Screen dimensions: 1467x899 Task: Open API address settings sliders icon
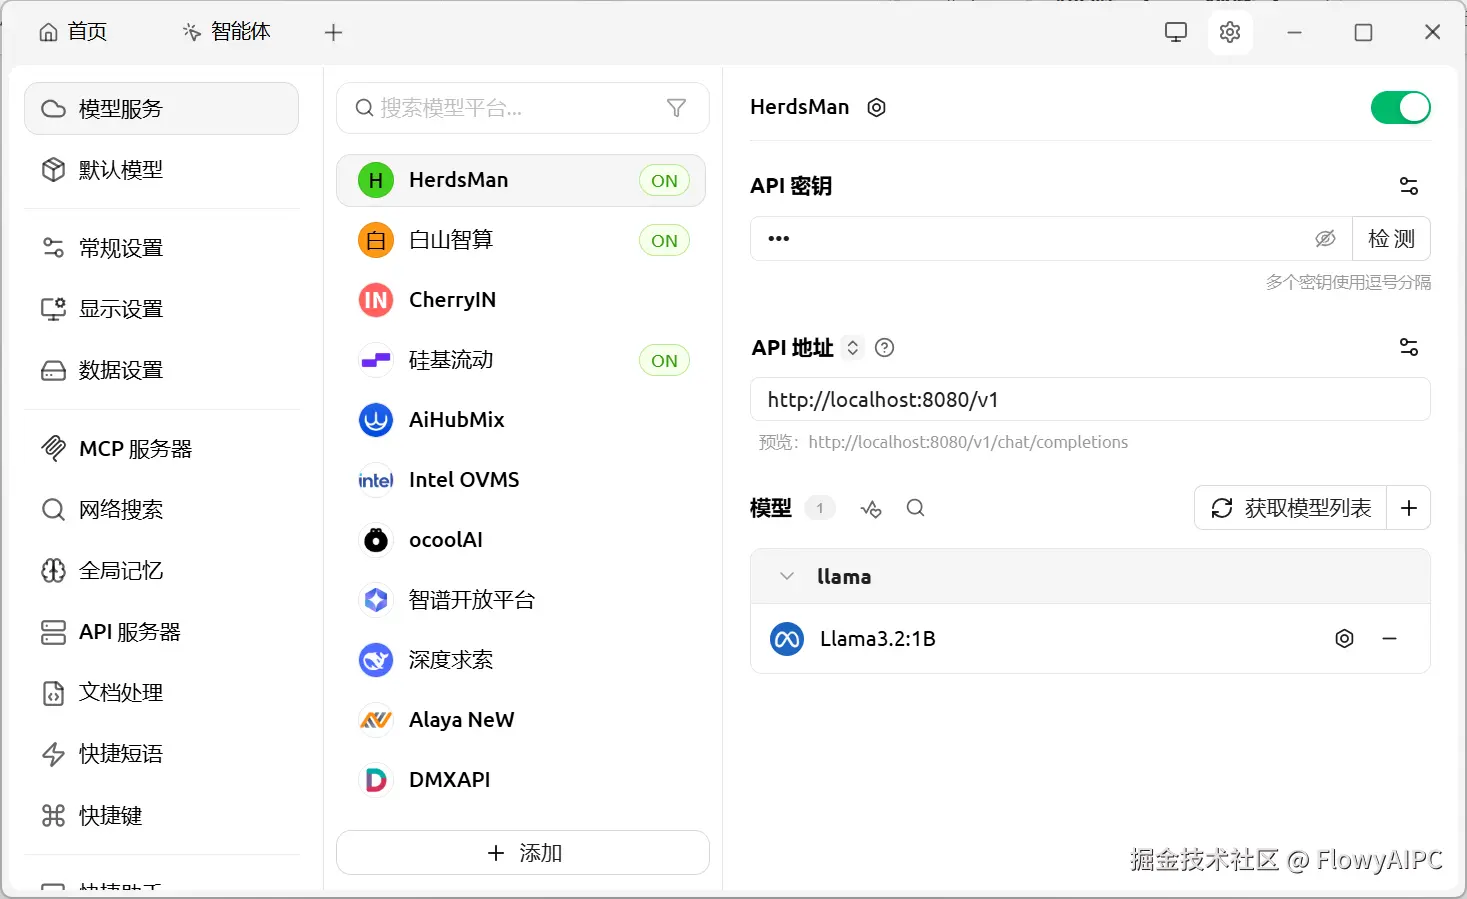(x=1408, y=347)
